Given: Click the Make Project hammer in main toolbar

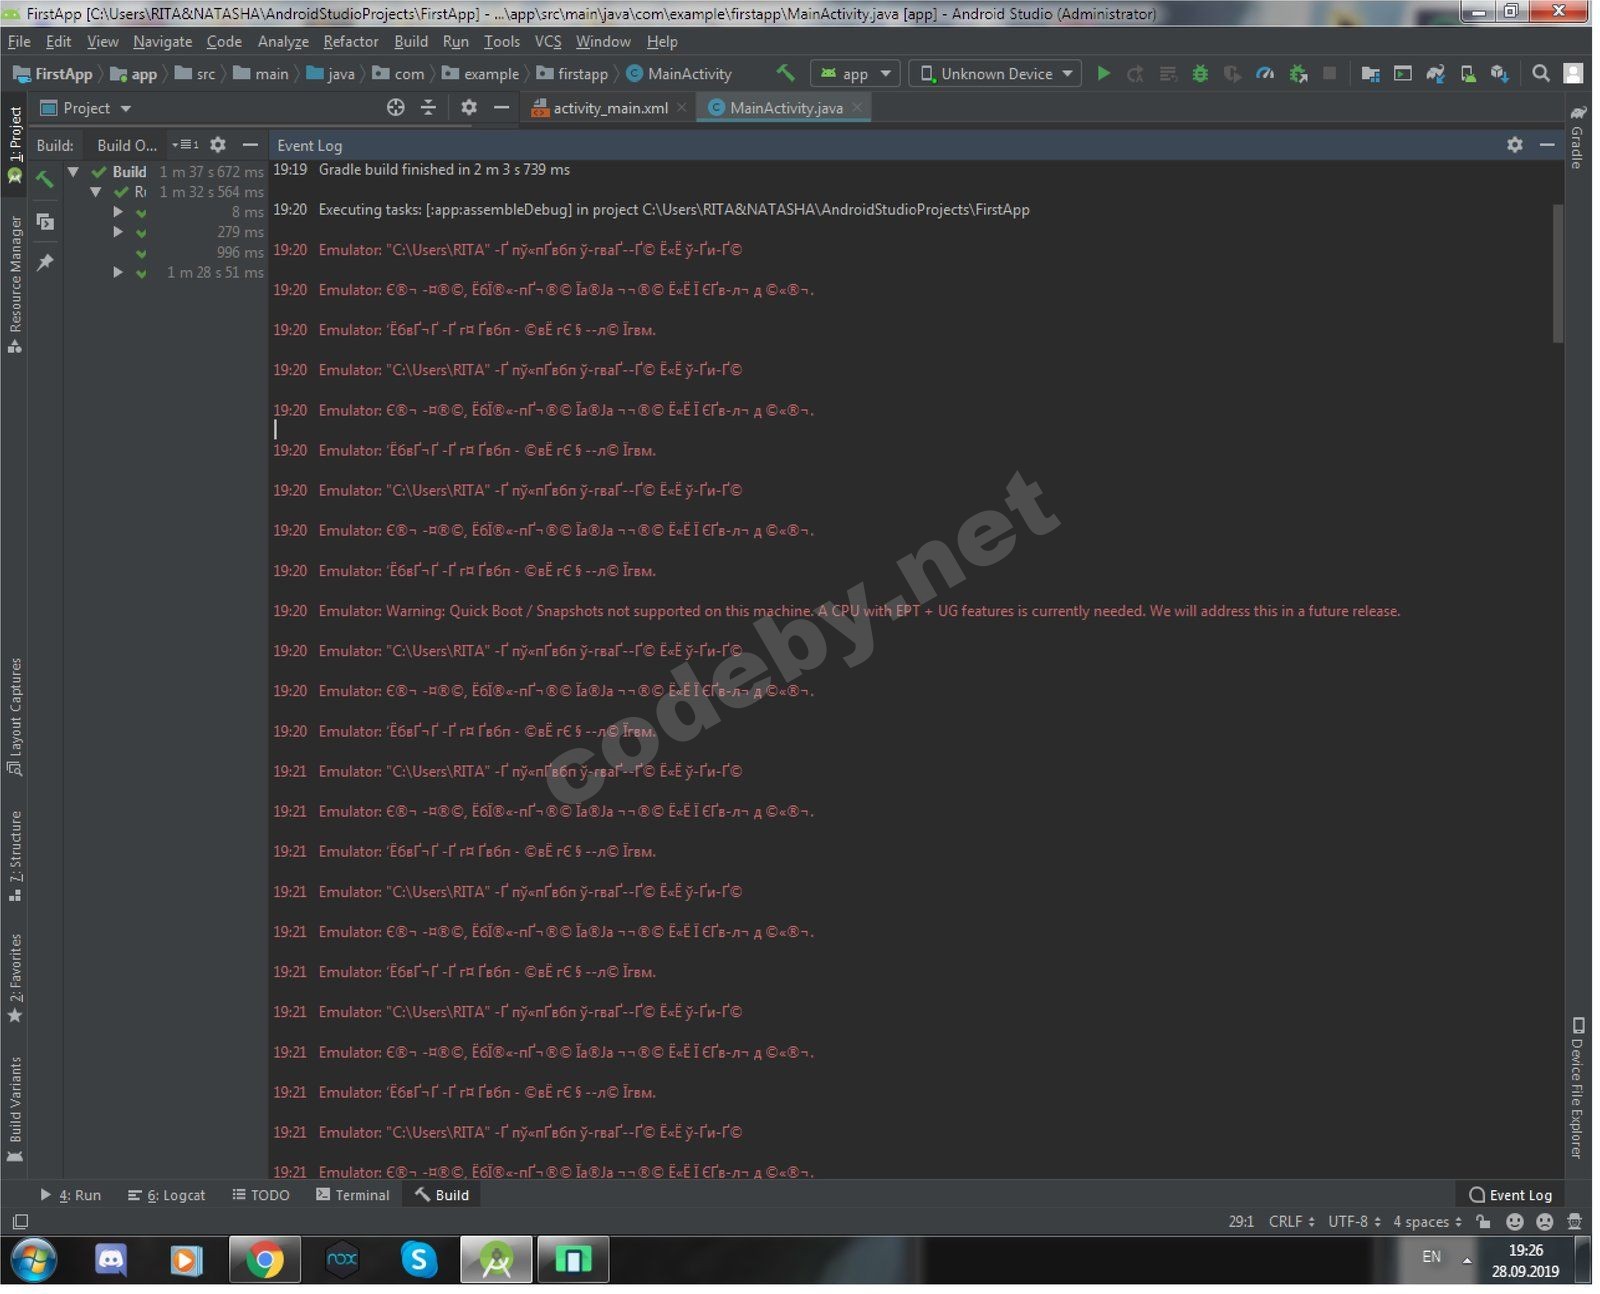Looking at the screenshot, I should (x=785, y=73).
